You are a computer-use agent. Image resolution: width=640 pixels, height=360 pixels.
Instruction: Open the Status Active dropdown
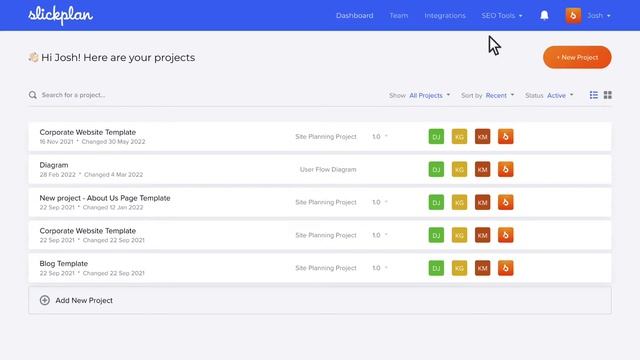coord(560,96)
